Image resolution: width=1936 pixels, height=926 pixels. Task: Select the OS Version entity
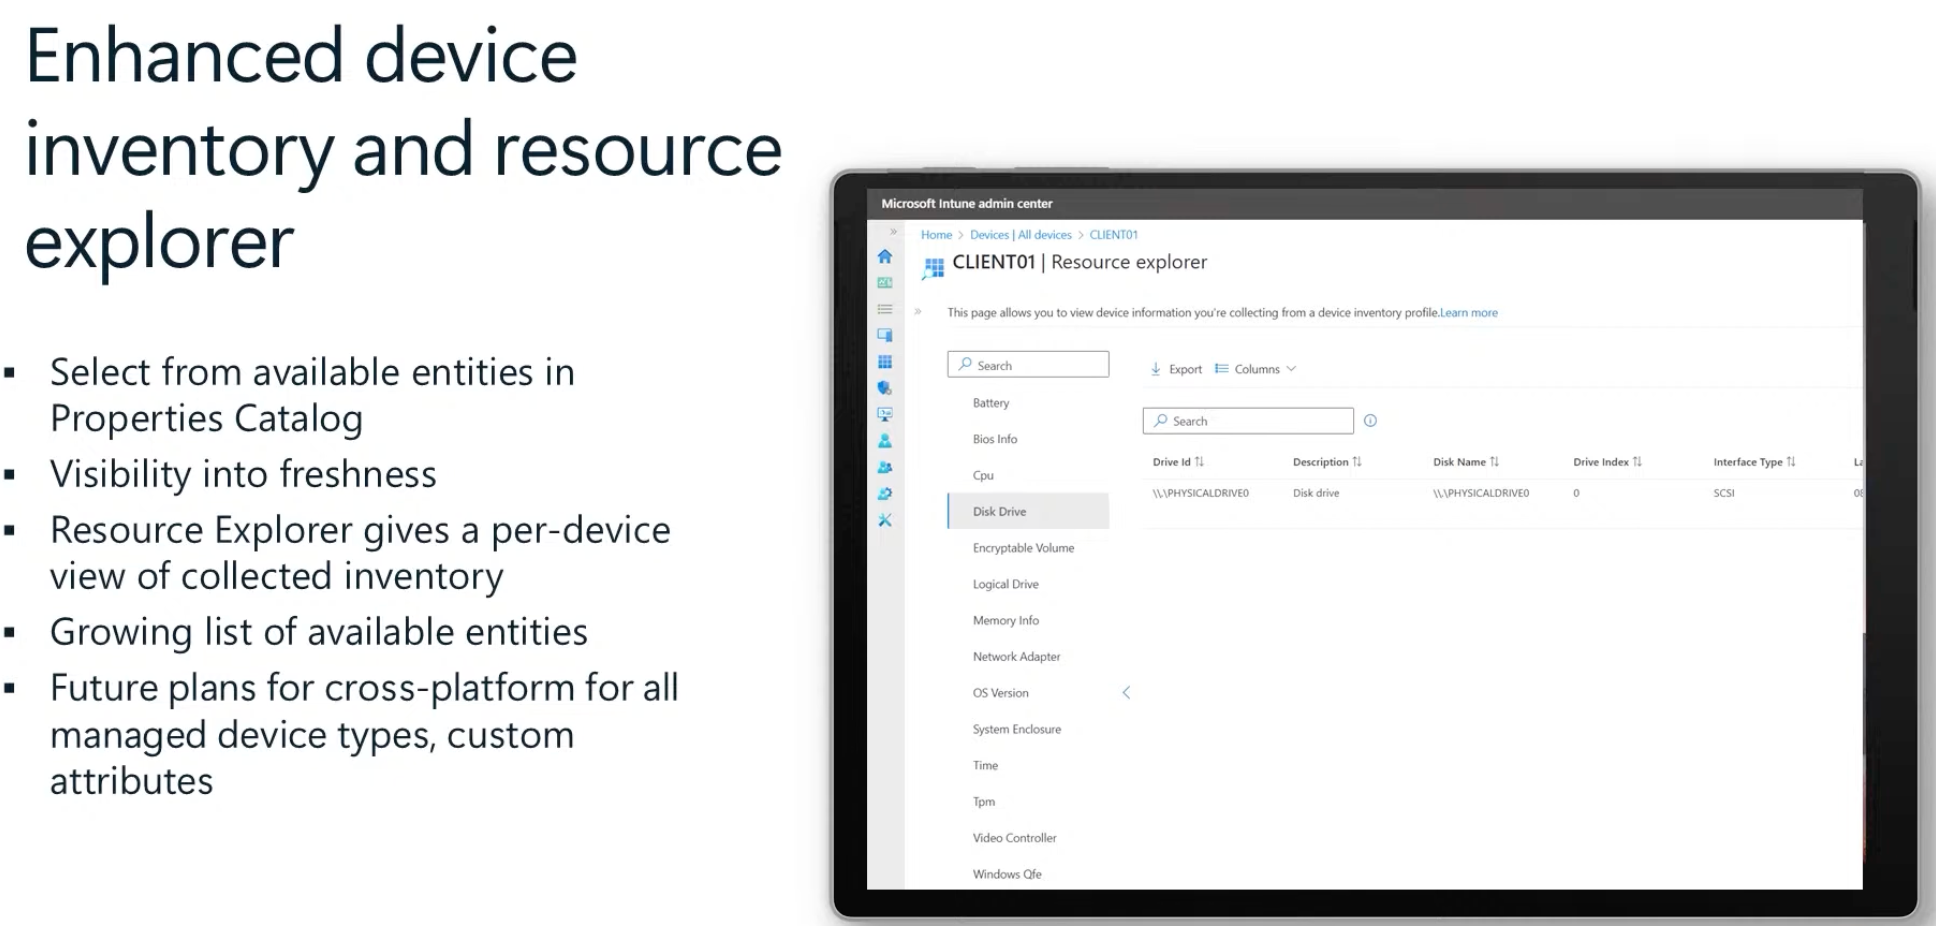1028,693
